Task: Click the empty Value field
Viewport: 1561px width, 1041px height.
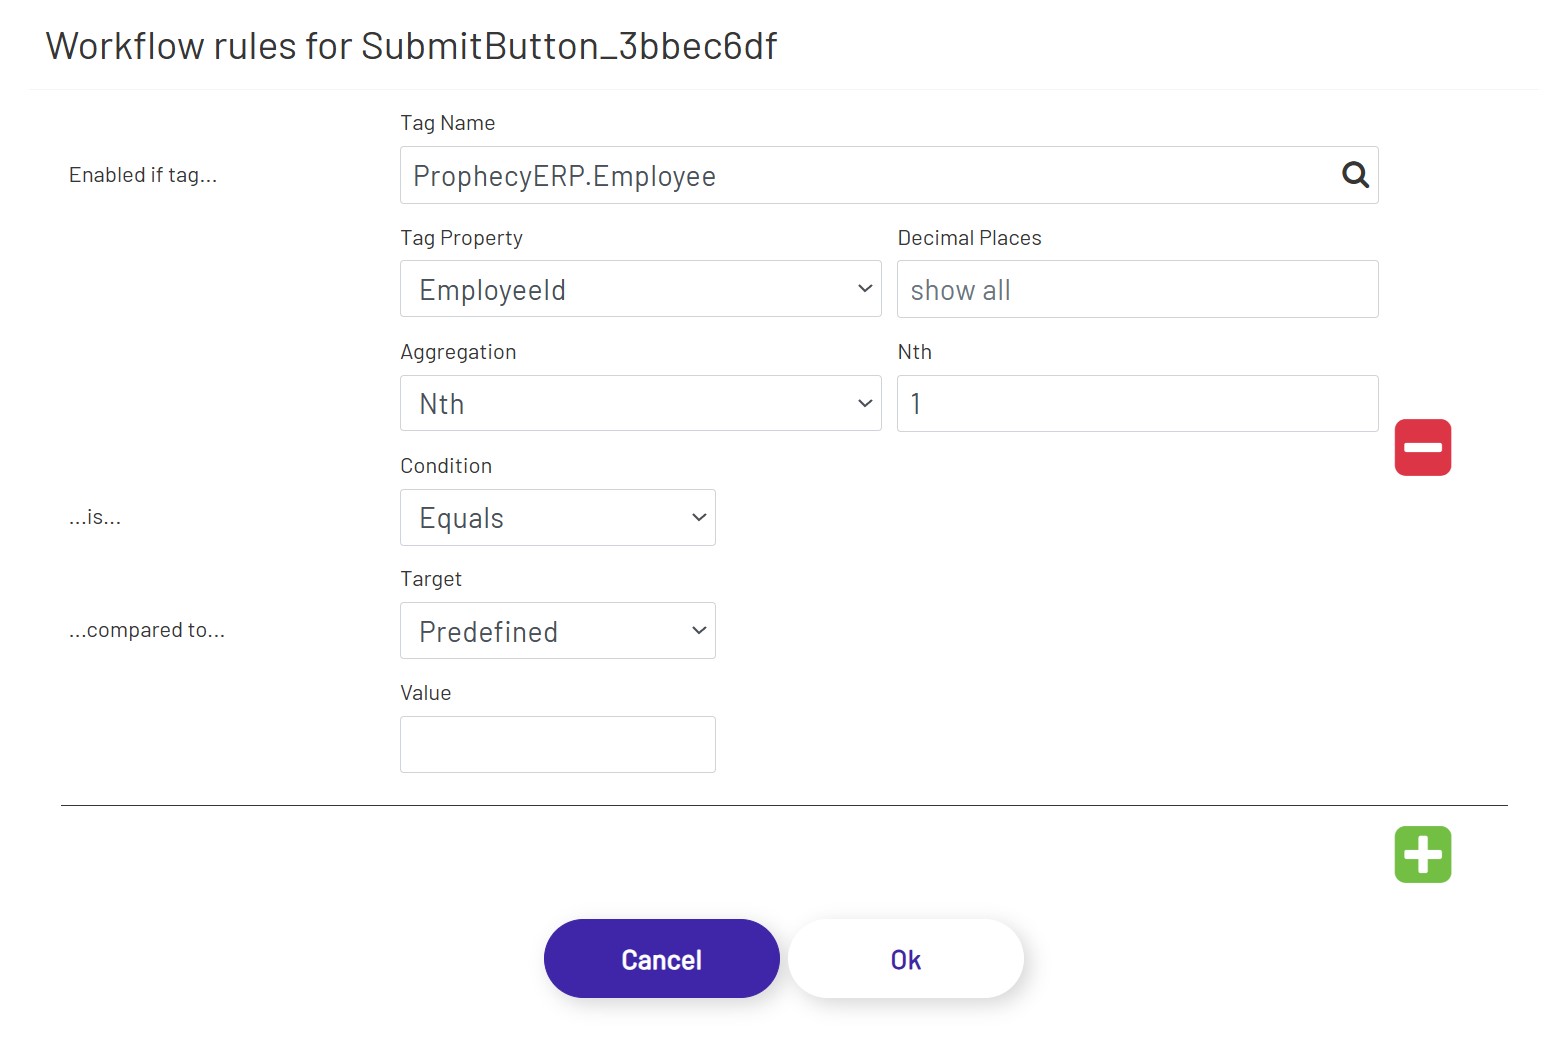Action: [x=557, y=744]
